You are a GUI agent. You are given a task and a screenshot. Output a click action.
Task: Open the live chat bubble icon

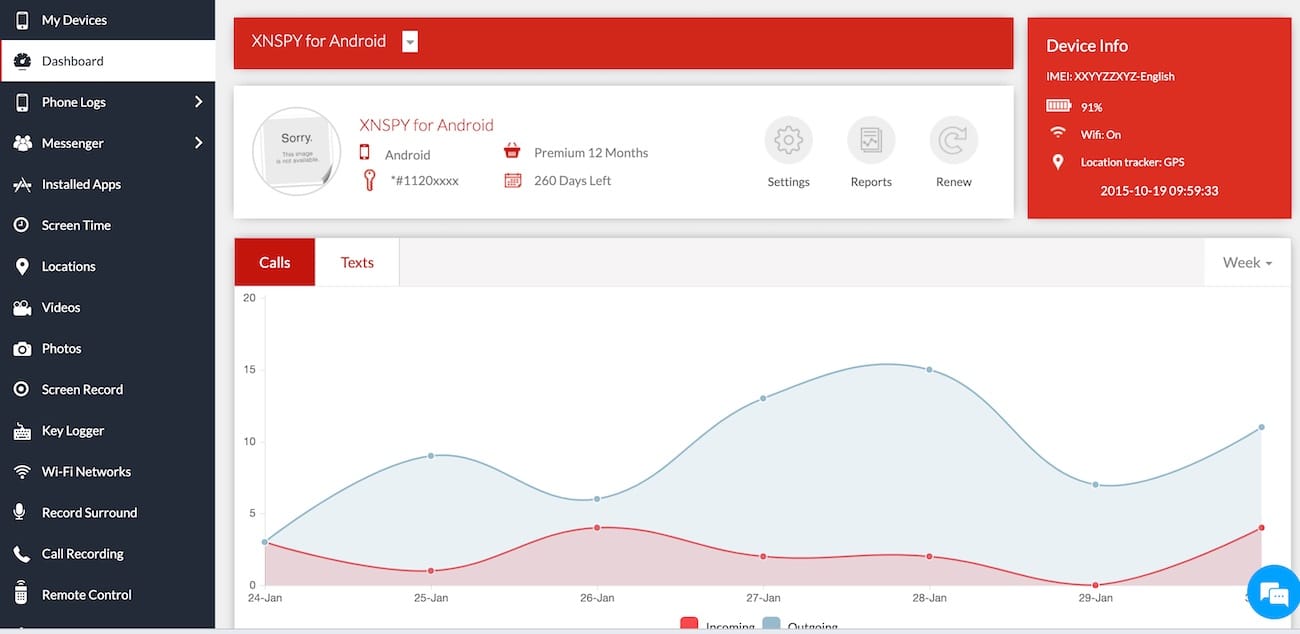(1272, 593)
